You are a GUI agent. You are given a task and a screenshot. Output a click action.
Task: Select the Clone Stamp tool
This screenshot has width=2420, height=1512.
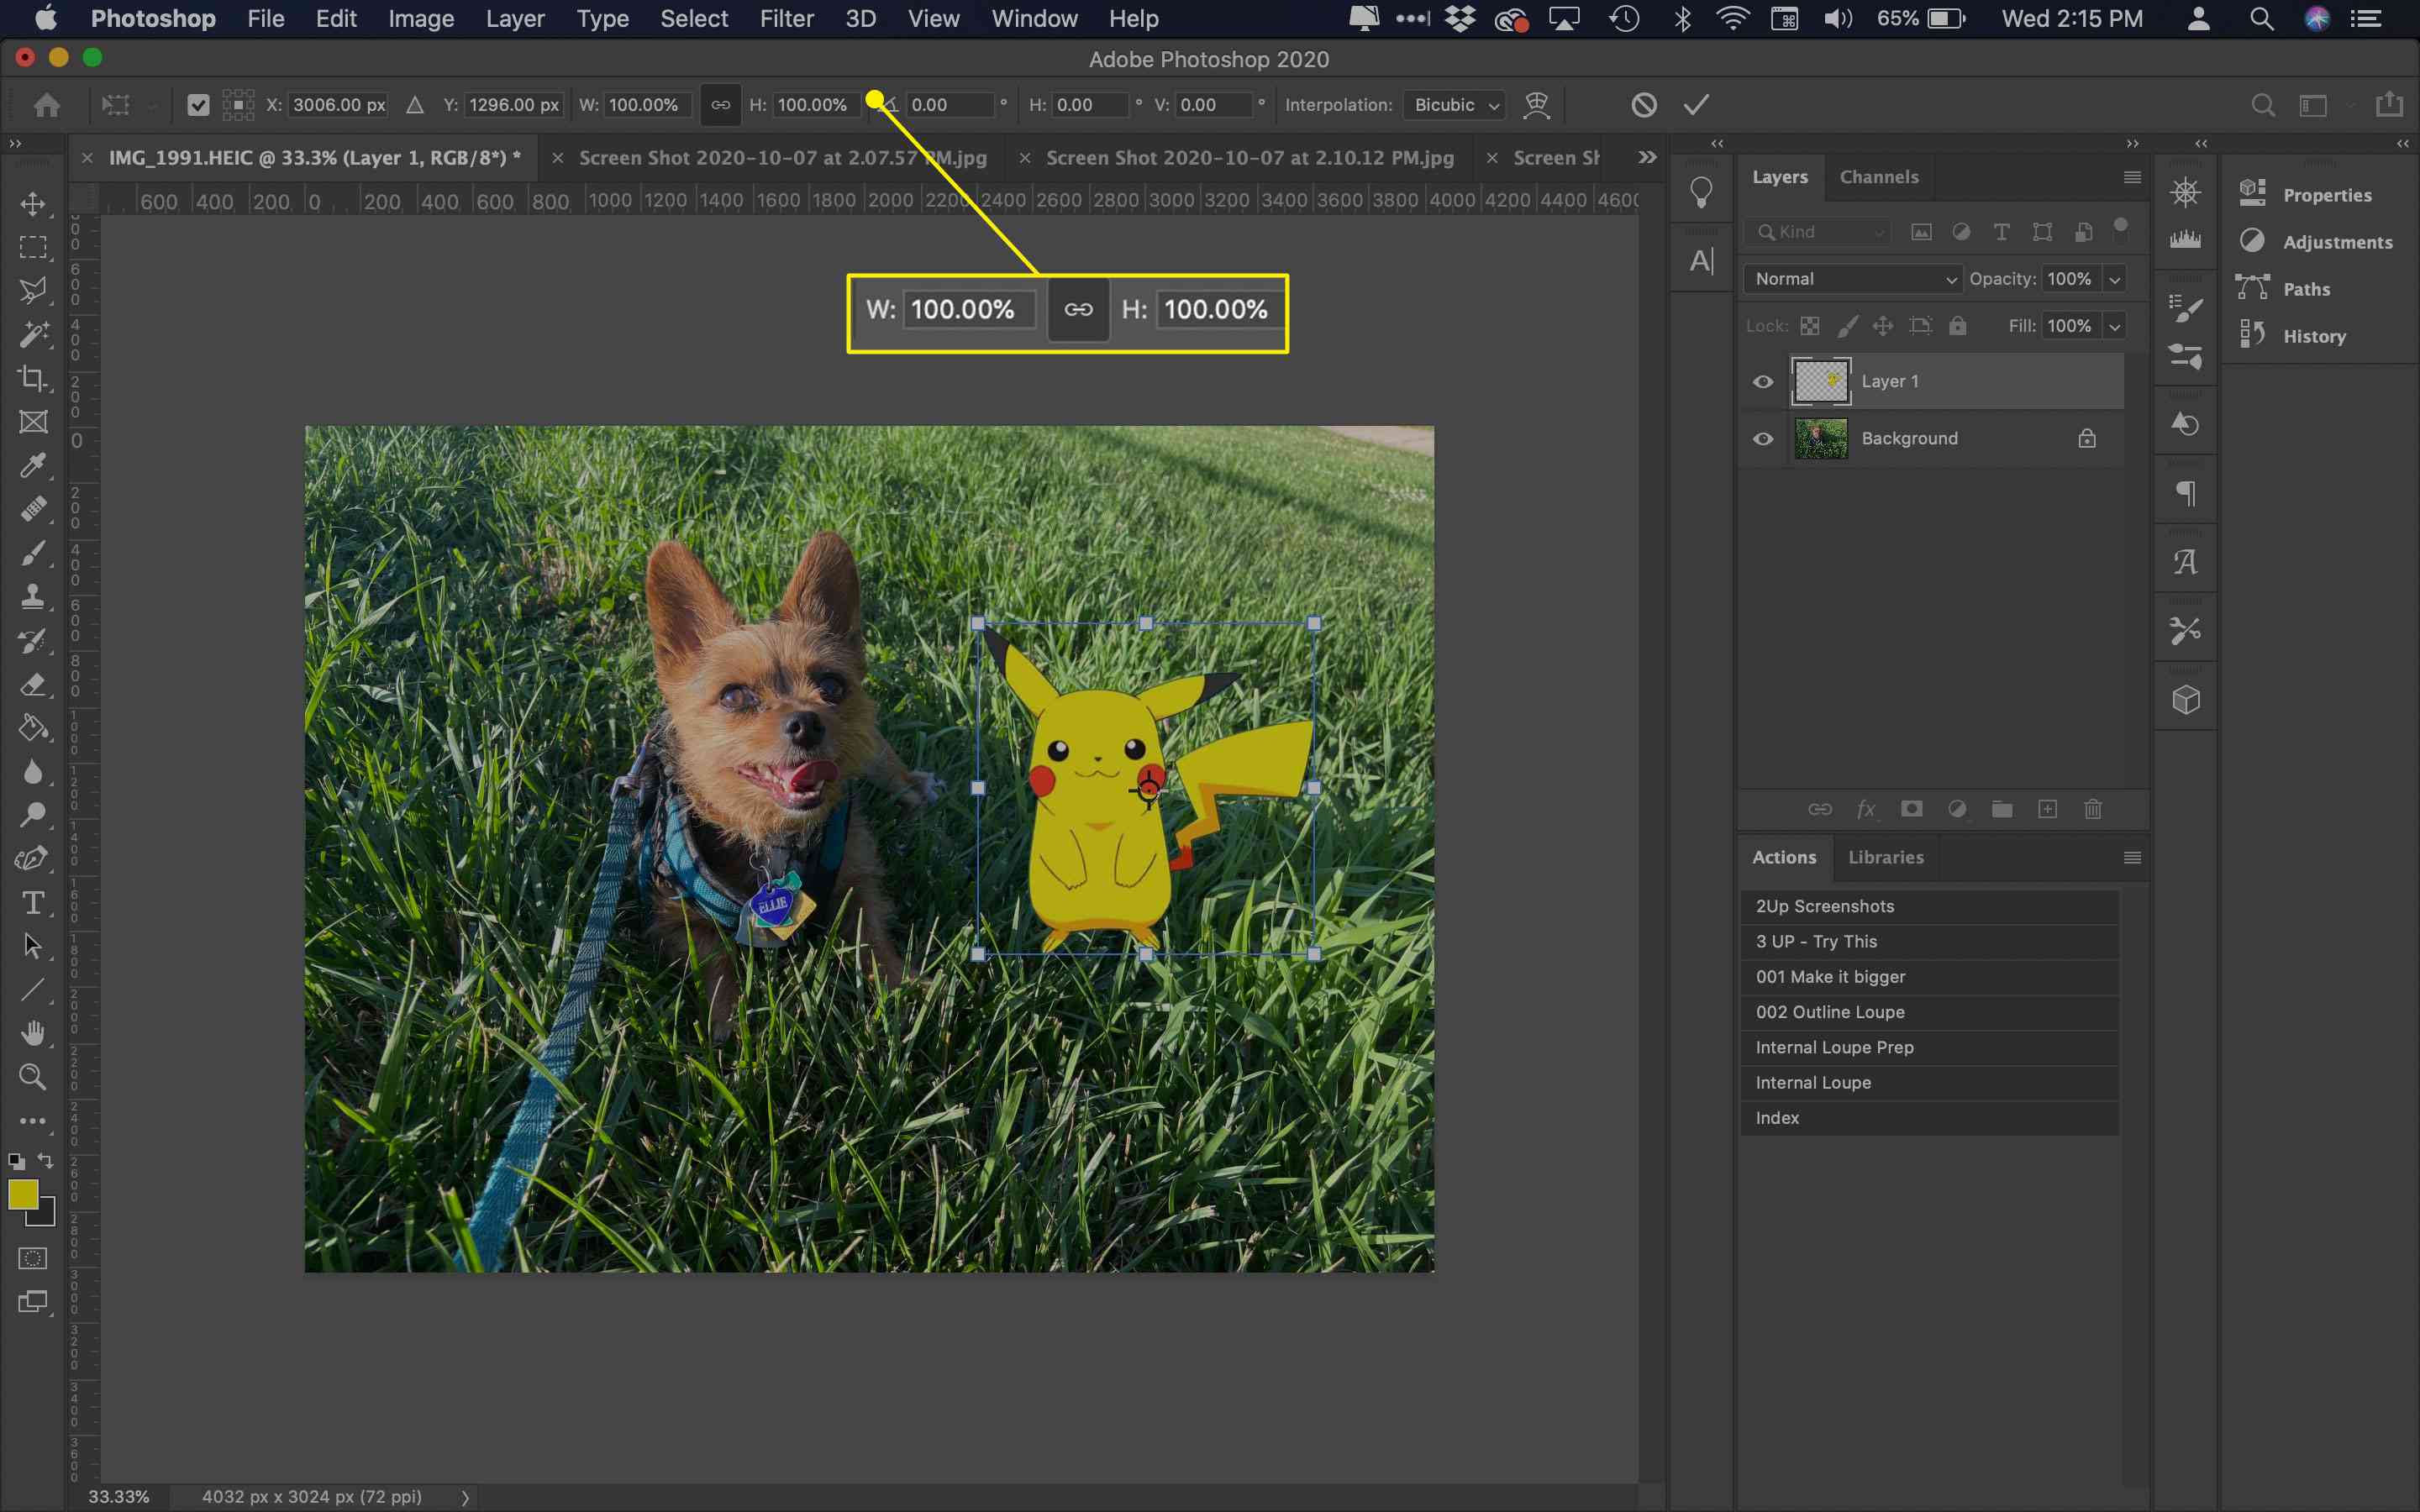(x=33, y=597)
